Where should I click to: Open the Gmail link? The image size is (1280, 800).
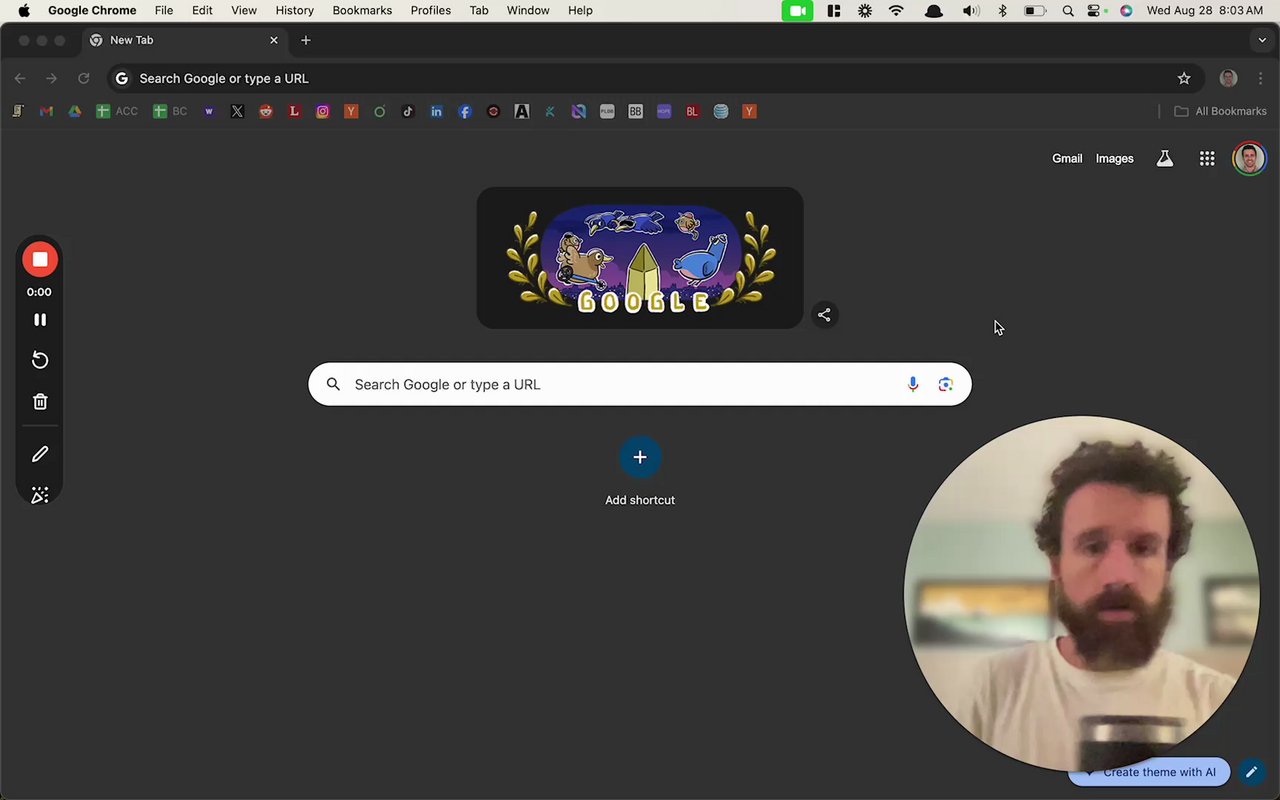[1067, 158]
